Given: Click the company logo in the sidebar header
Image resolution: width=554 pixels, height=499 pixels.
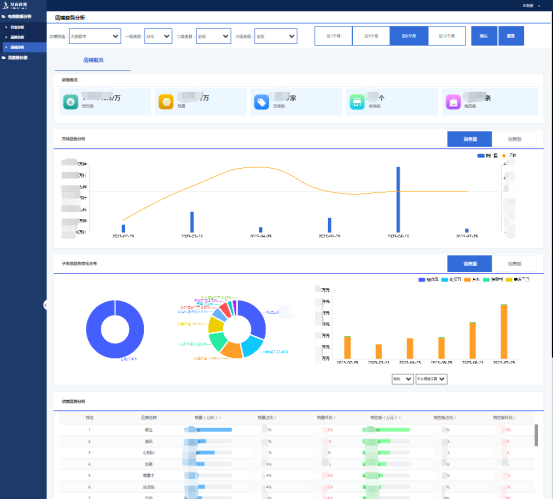Looking at the screenshot, I should tap(15, 5).
